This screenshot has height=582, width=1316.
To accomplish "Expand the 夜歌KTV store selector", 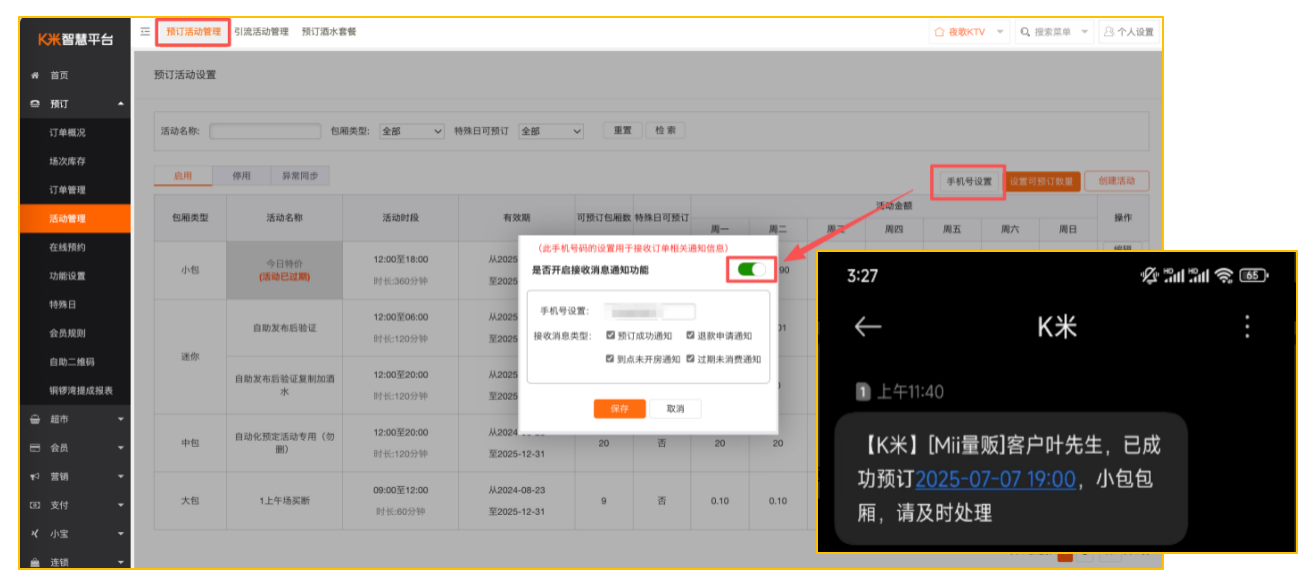I will (x=968, y=32).
